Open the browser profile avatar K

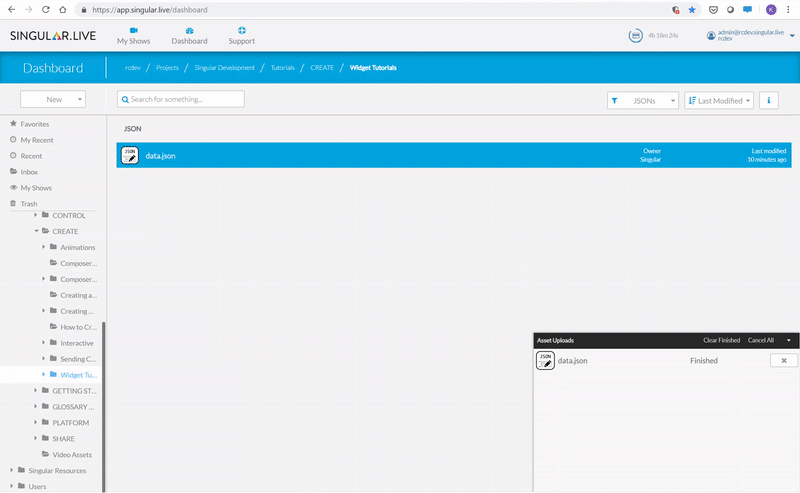point(771,10)
